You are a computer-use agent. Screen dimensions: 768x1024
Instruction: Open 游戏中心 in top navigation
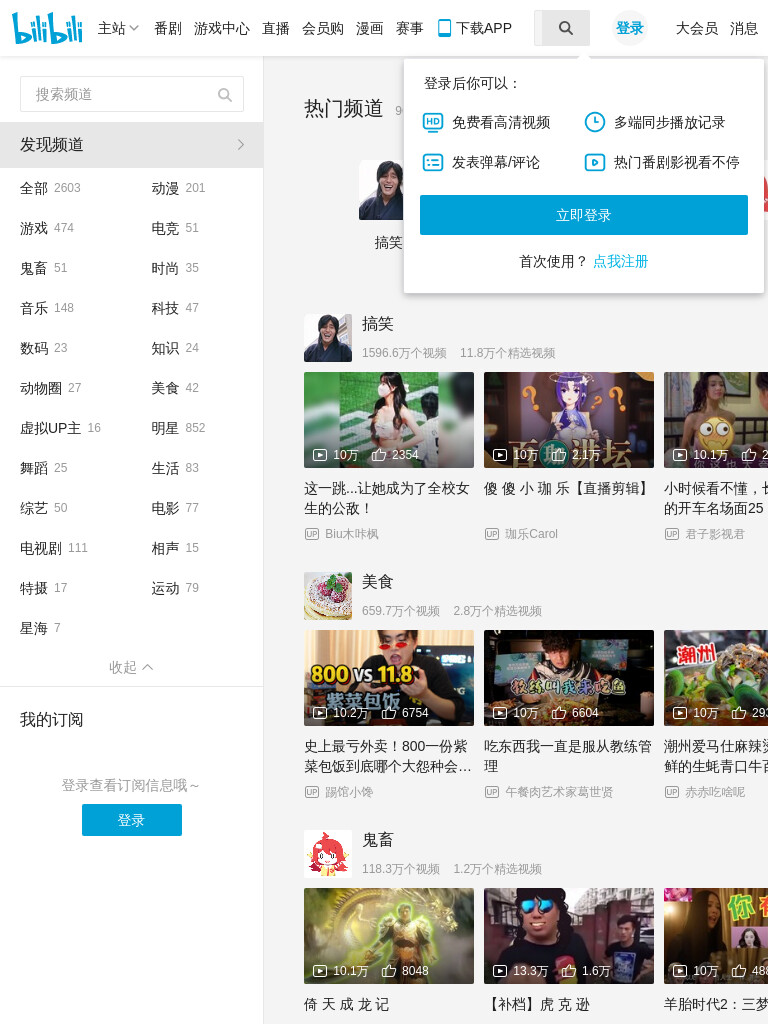[222, 28]
